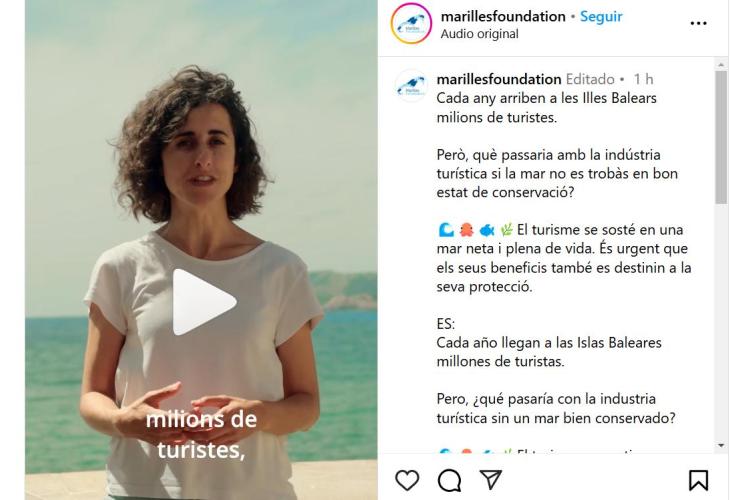Open marillesfoundation username in the caption

click(499, 79)
